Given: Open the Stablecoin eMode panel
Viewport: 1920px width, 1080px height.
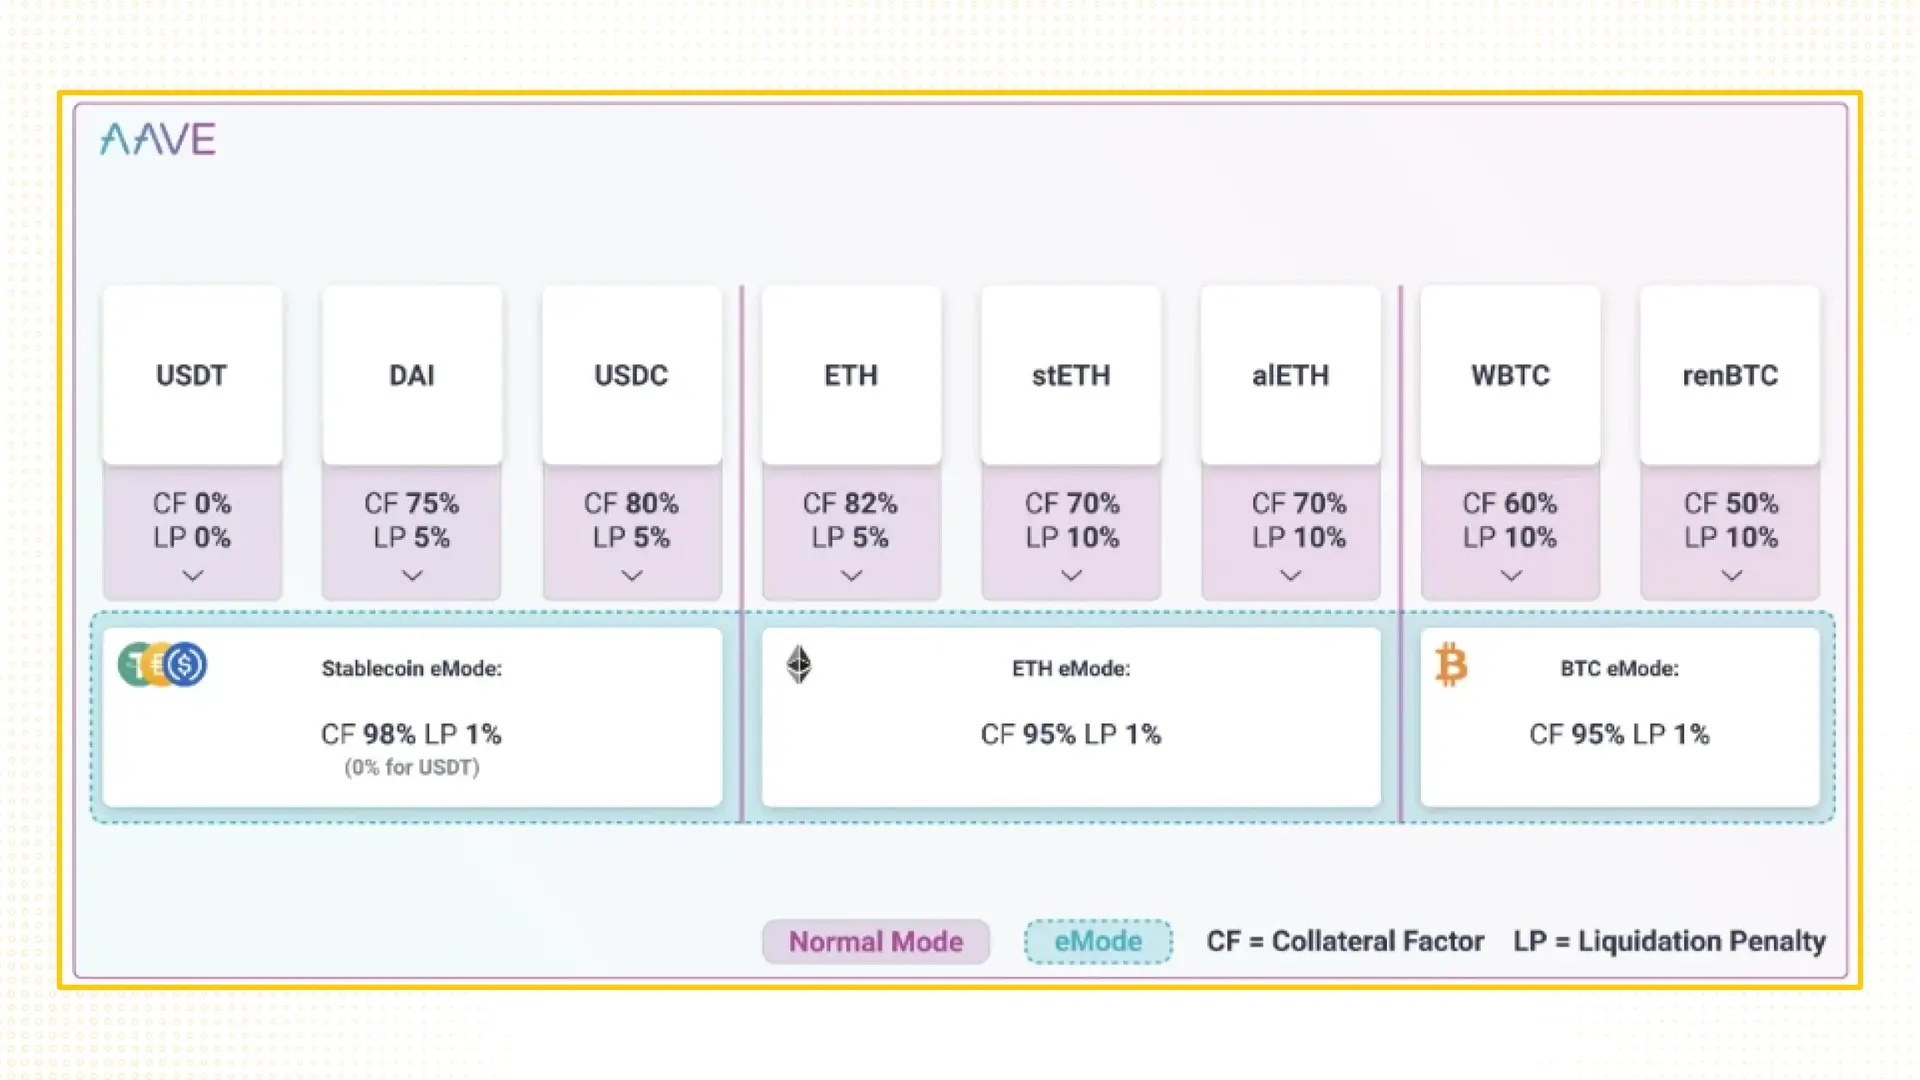Looking at the screenshot, I should coord(412,717).
